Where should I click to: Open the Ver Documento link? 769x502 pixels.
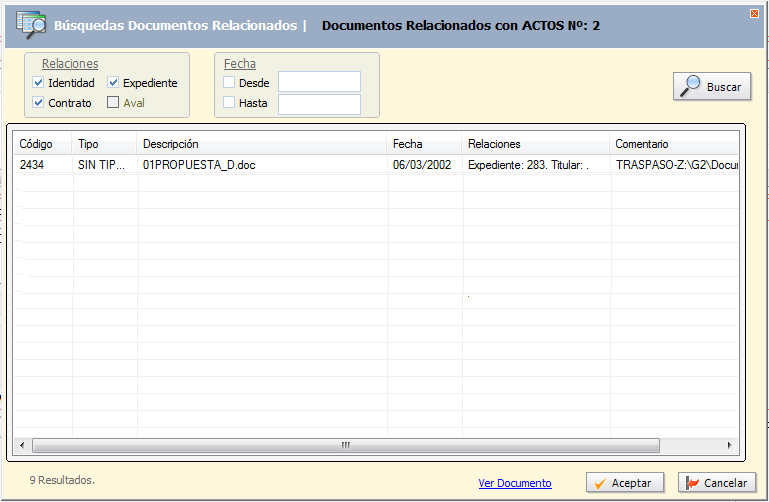pyautogui.click(x=514, y=484)
